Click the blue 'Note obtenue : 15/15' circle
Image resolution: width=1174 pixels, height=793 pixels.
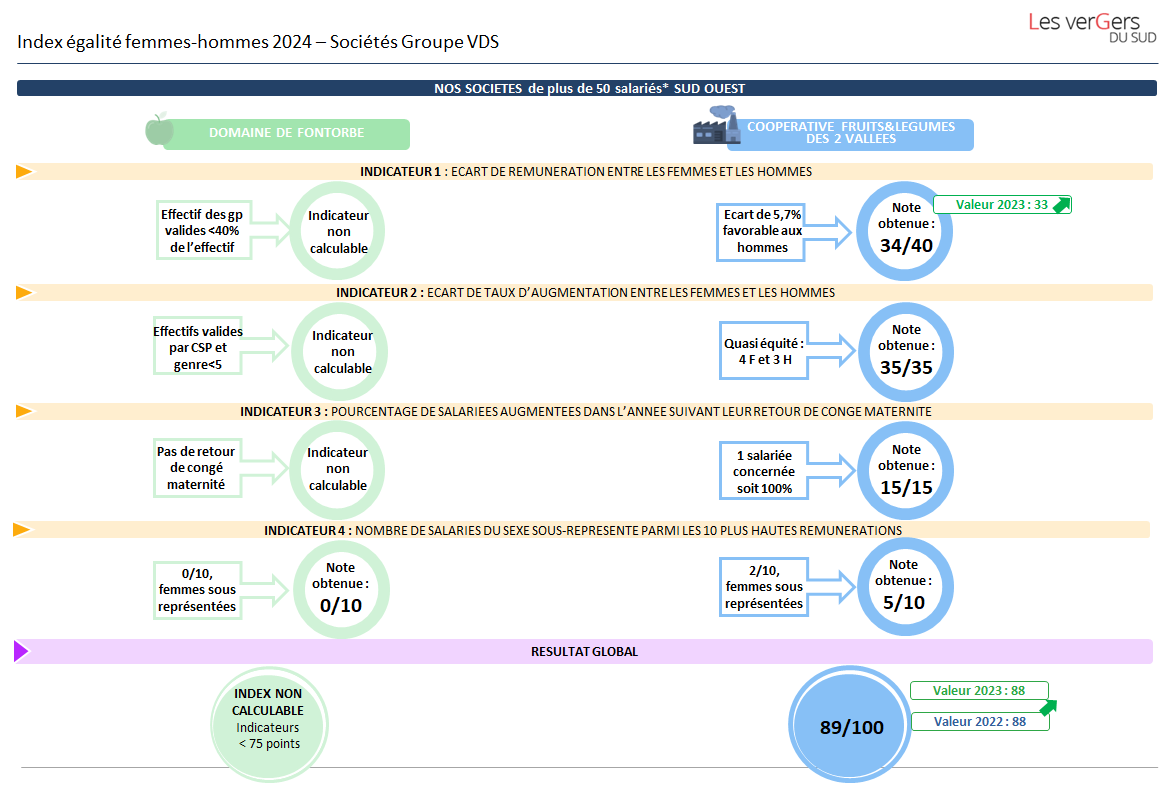click(906, 470)
